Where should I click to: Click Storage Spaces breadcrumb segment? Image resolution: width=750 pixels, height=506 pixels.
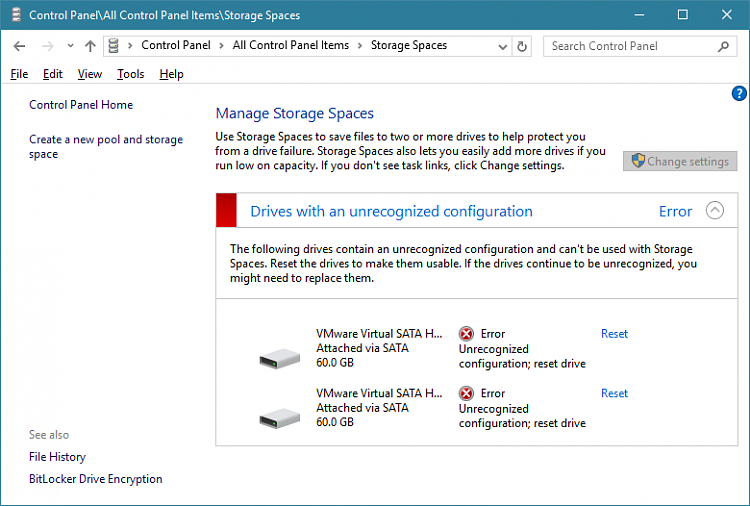pos(409,45)
